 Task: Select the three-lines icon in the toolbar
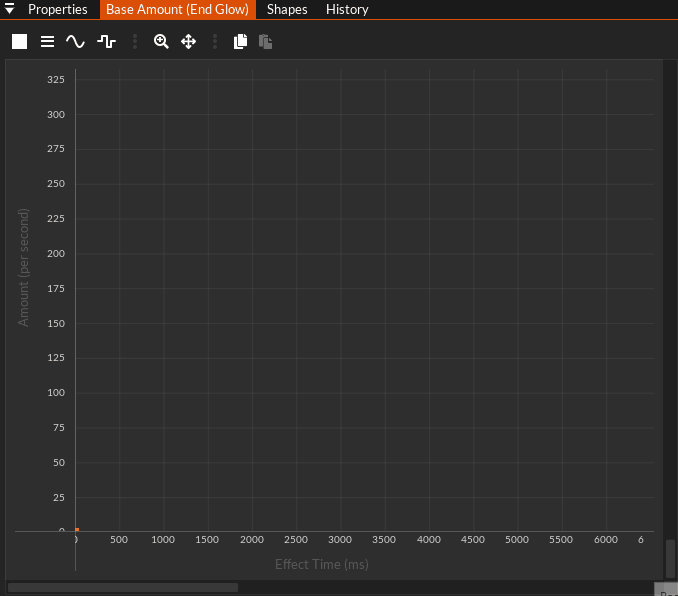47,42
